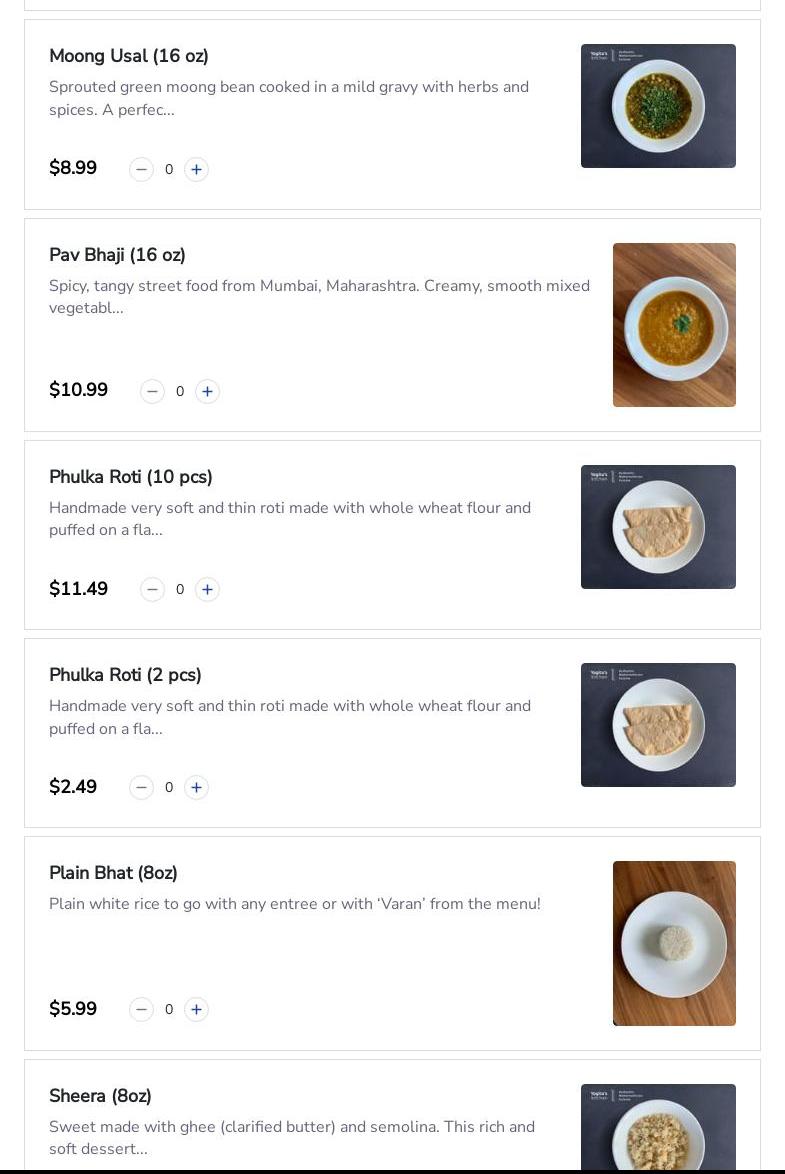Select Phulka Roti (10 pcs) item name
785x1174 pixels.
tap(131, 477)
